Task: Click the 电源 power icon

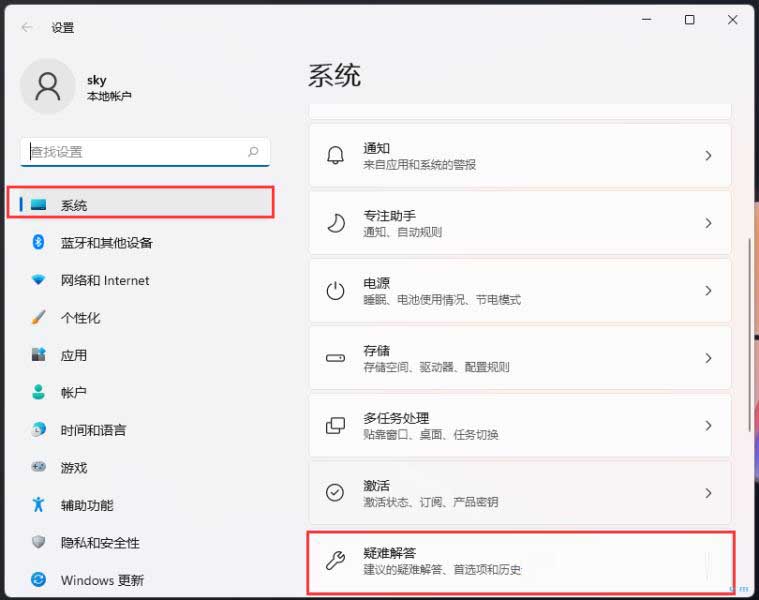Action: [335, 291]
